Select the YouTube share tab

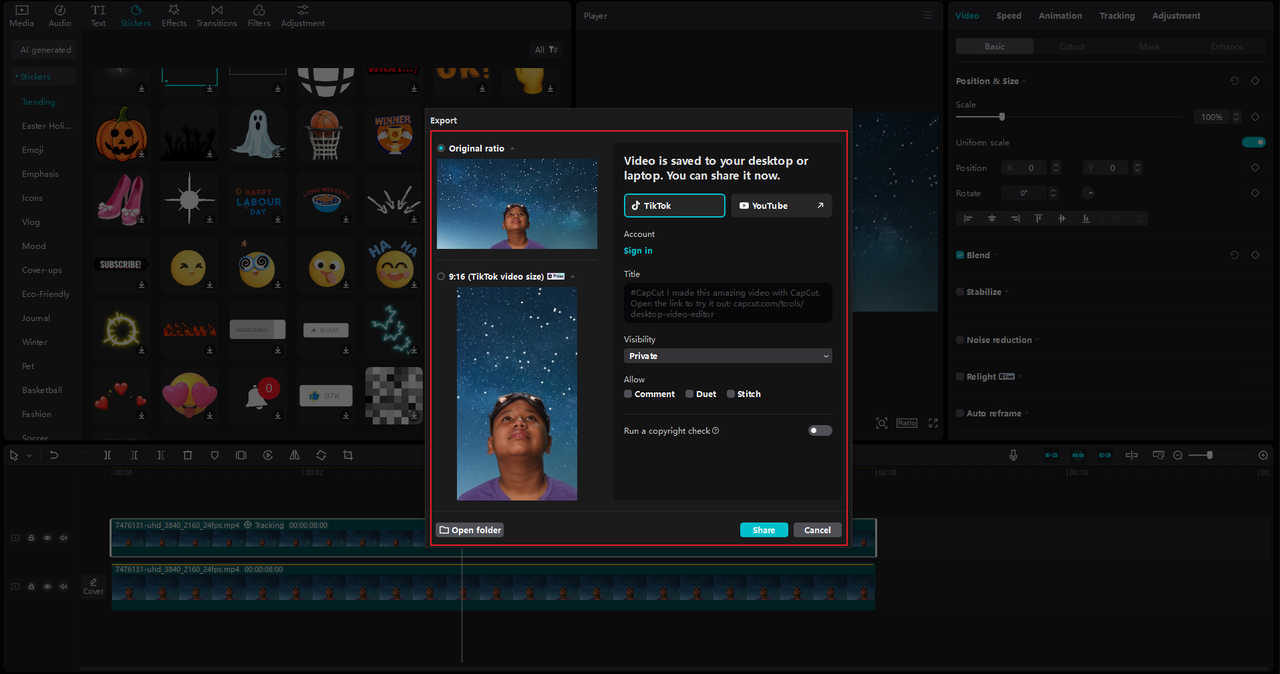781,205
